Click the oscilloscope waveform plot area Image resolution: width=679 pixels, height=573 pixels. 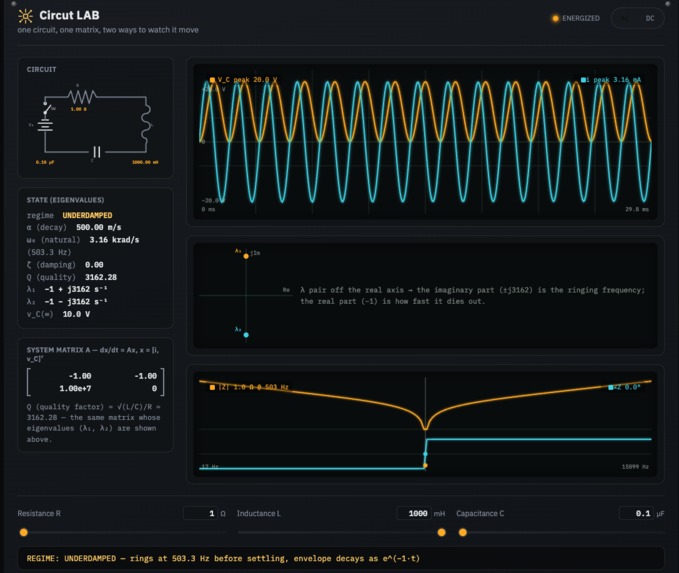tap(425, 142)
